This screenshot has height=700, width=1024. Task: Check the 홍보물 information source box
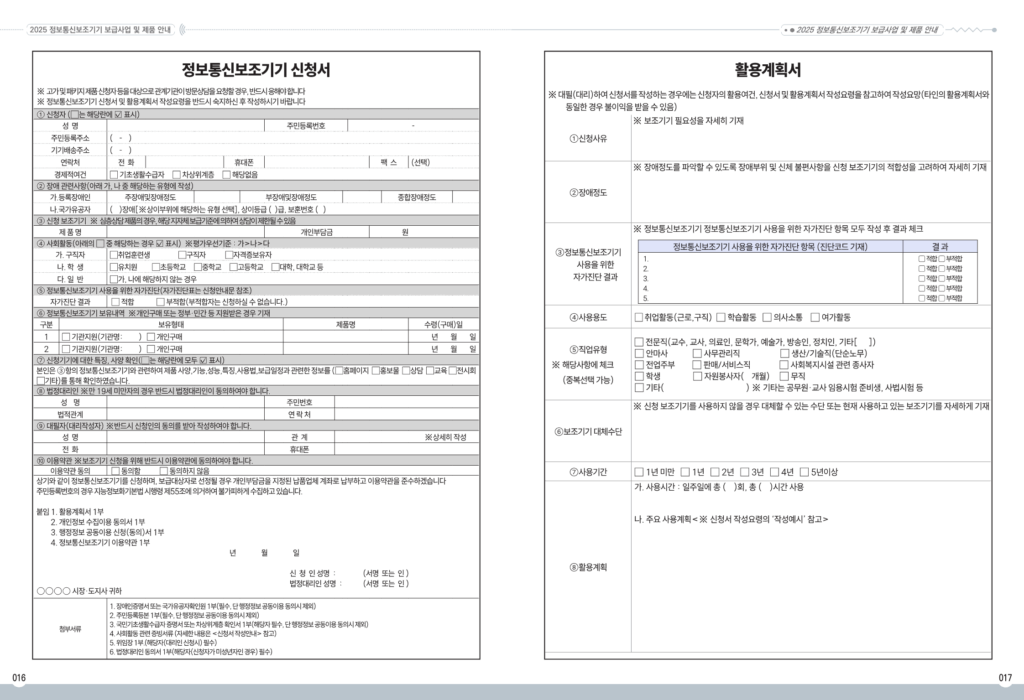pos(376,371)
